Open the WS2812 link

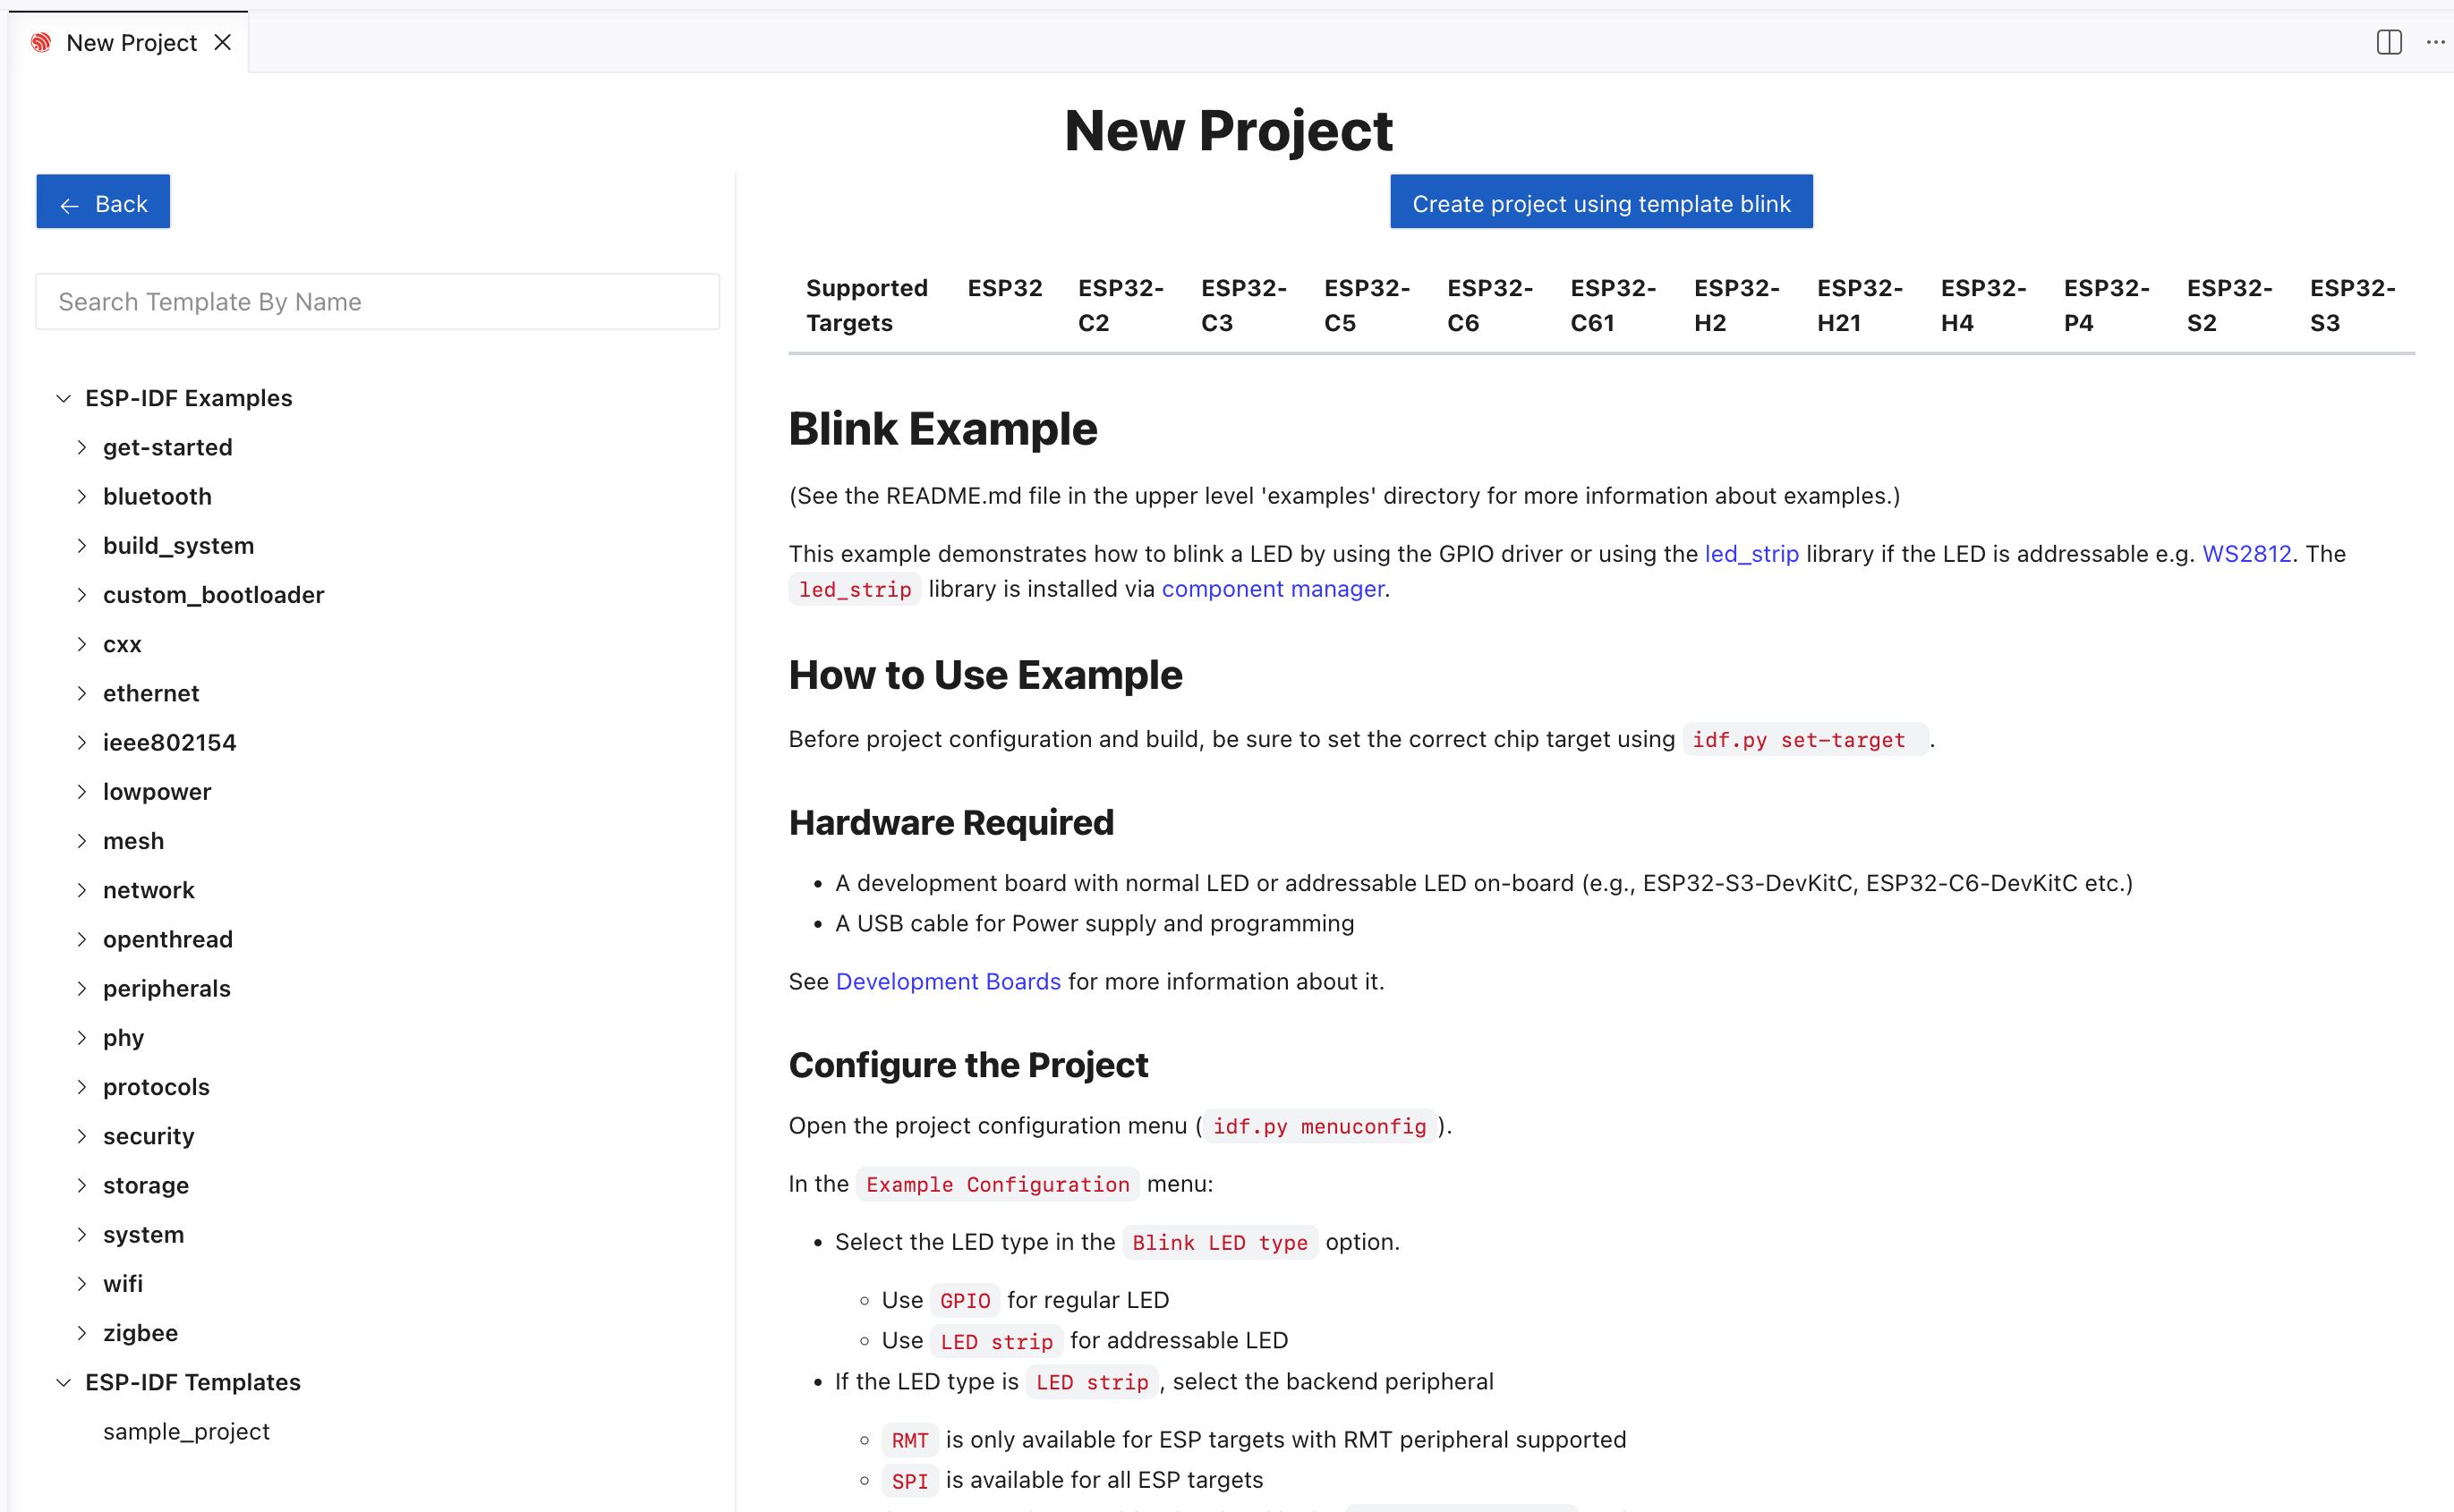click(2246, 554)
